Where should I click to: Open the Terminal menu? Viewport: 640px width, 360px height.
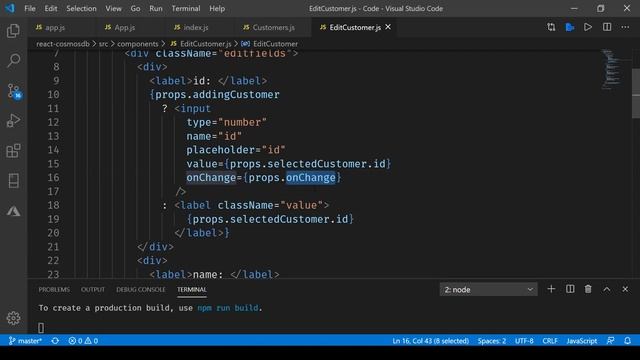(186, 8)
